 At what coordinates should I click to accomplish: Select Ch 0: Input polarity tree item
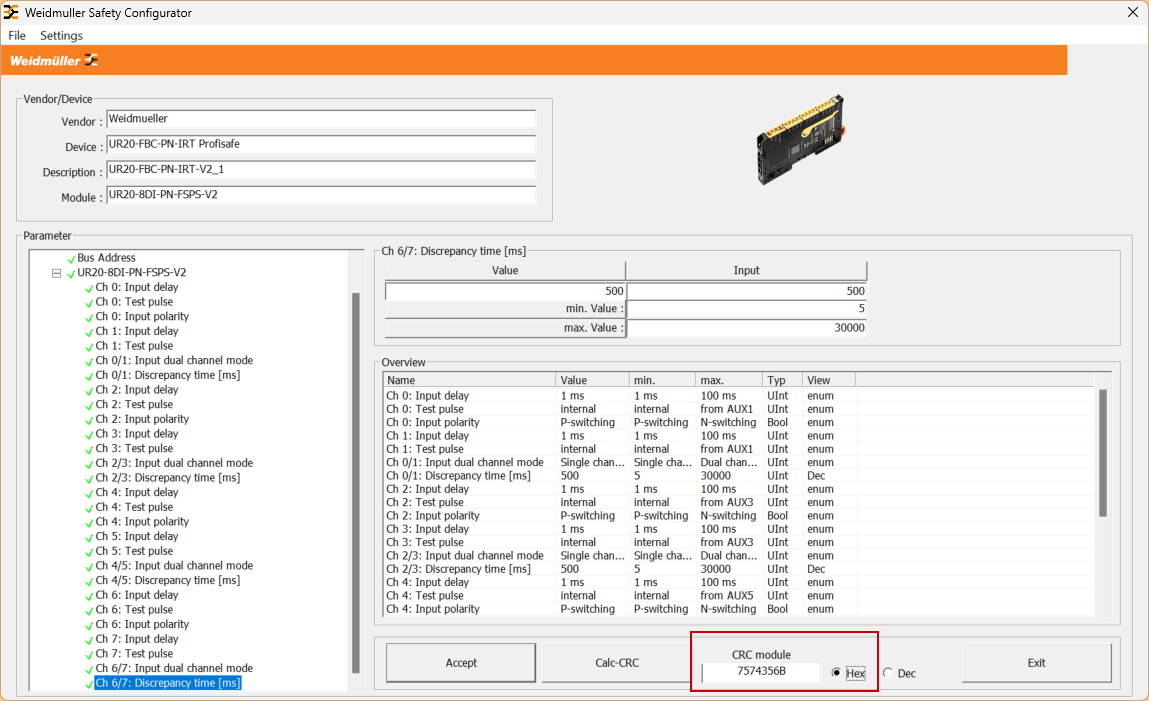142,316
